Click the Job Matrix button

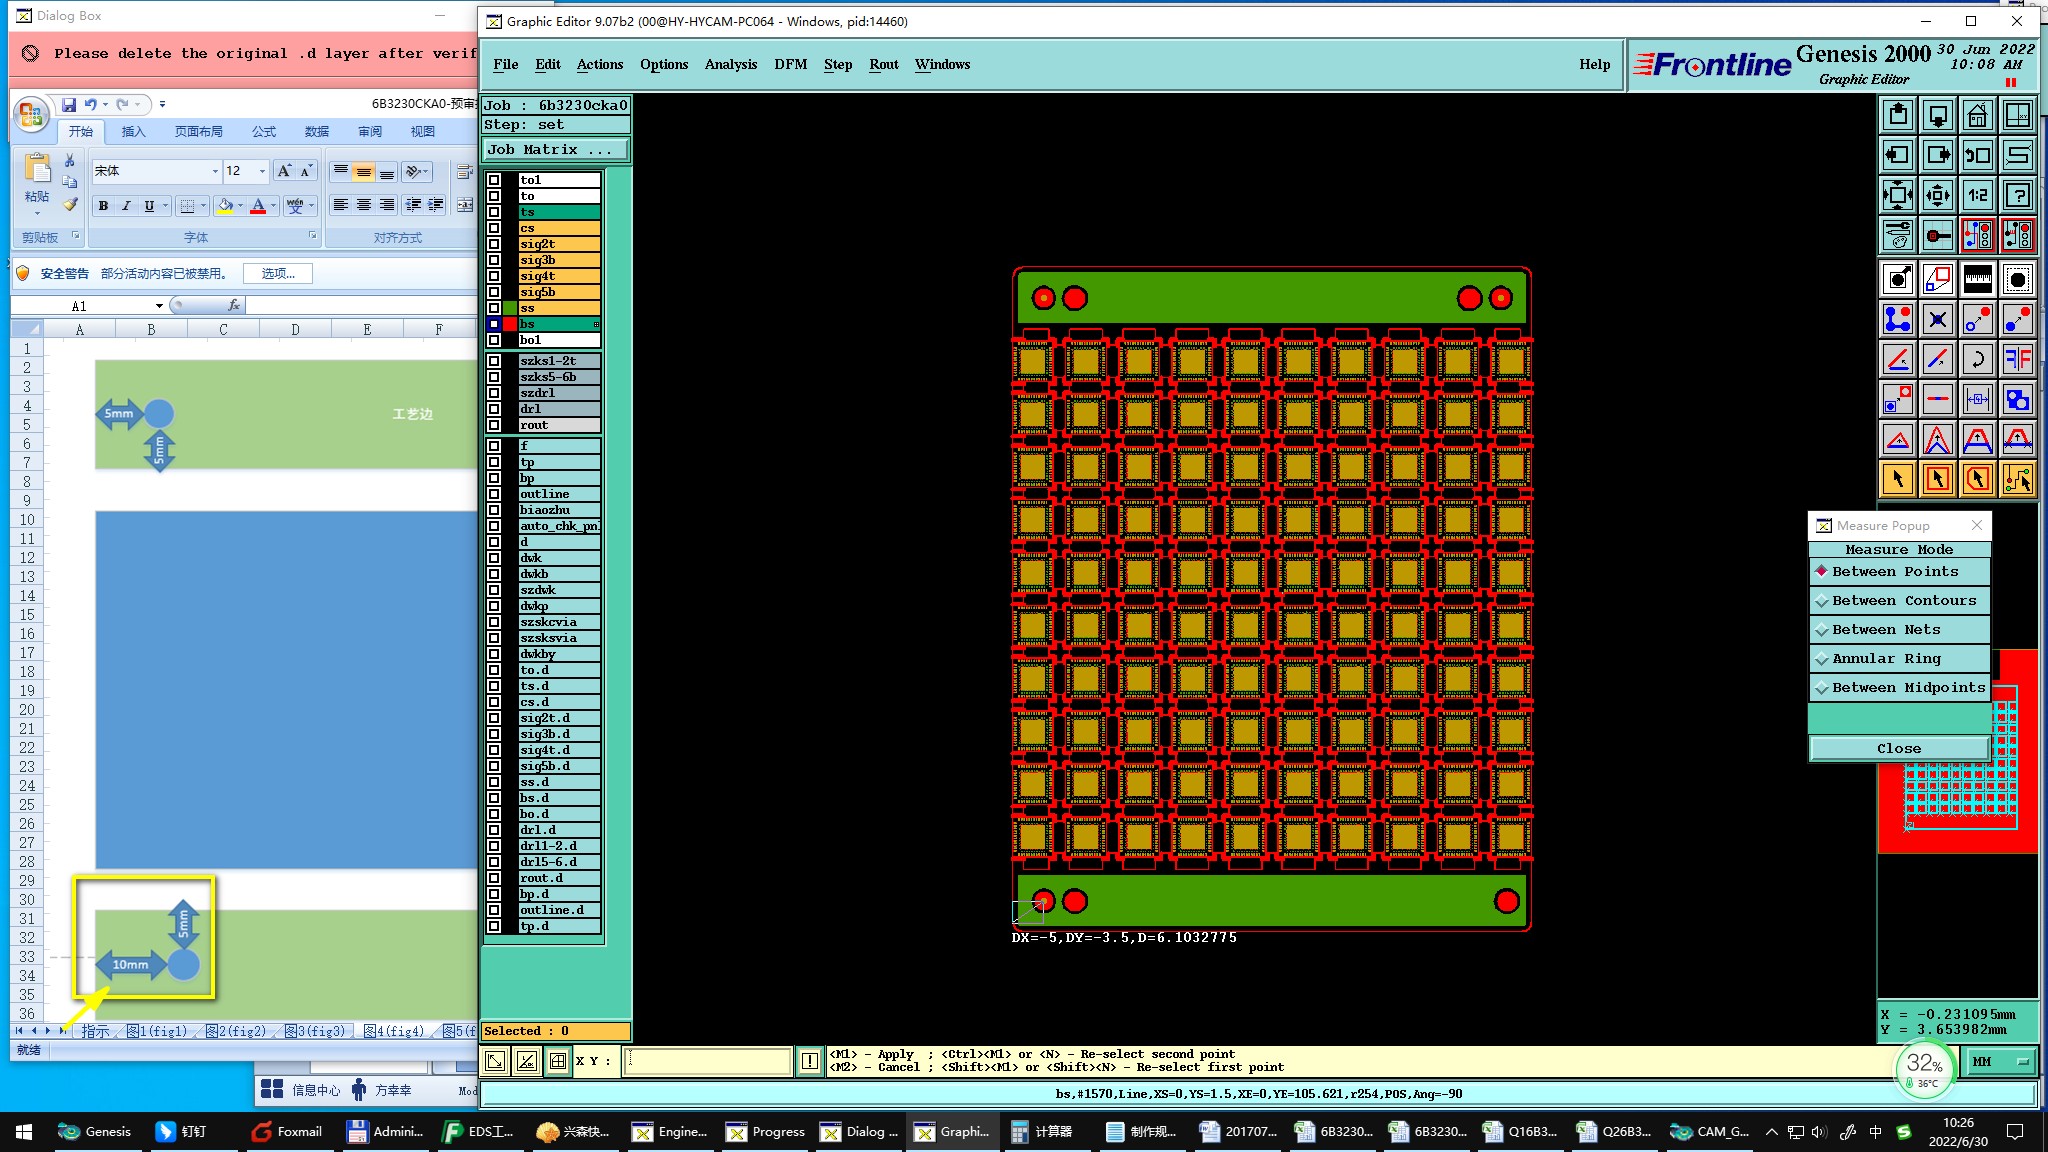(556, 150)
